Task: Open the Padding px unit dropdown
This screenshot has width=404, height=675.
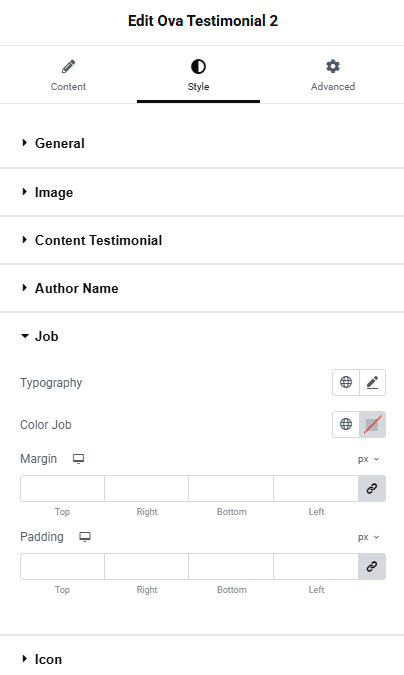Action: [369, 537]
